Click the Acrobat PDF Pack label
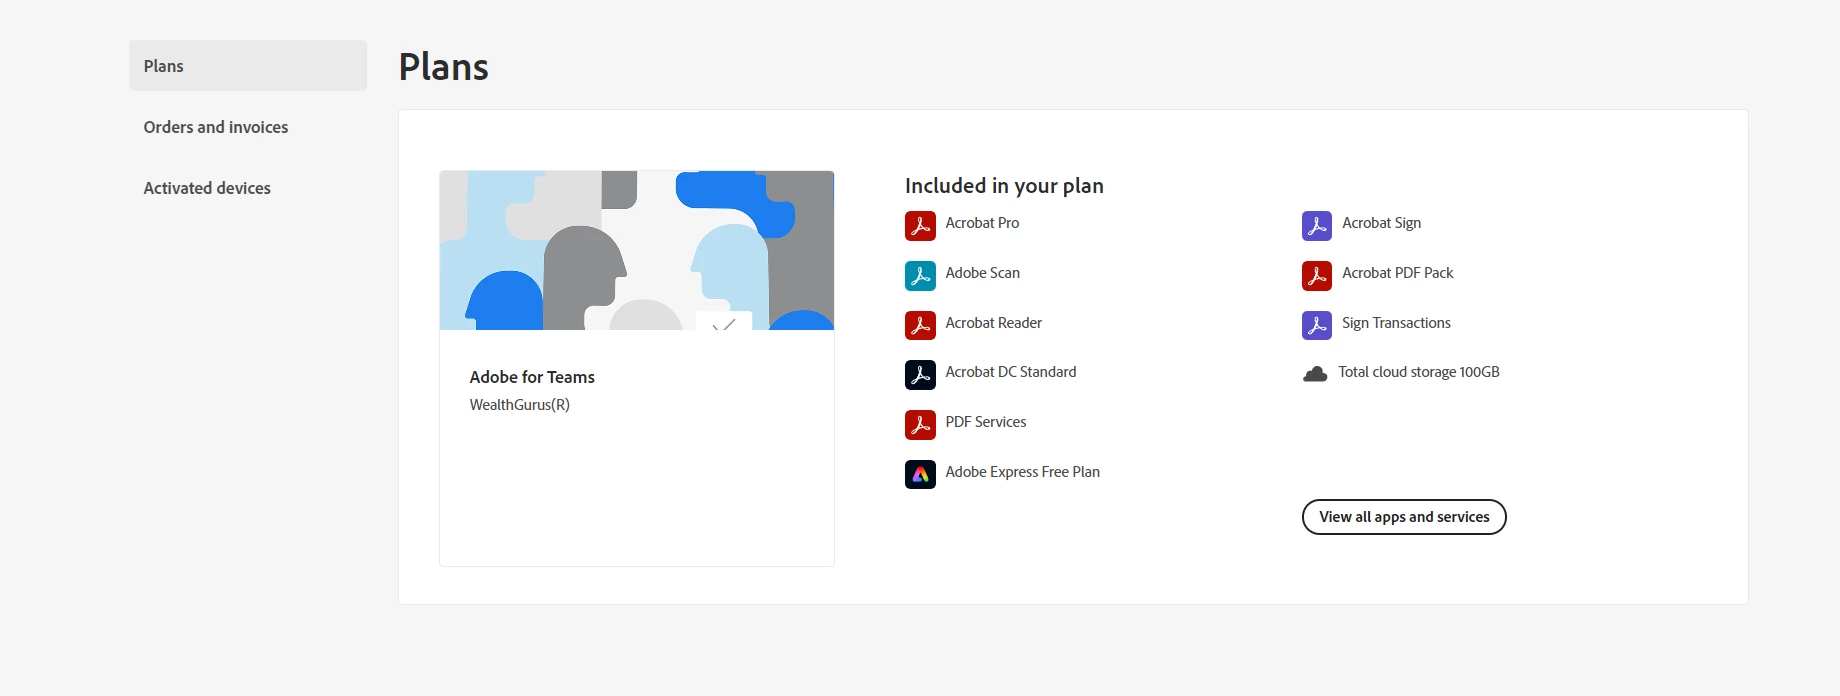 1398,273
